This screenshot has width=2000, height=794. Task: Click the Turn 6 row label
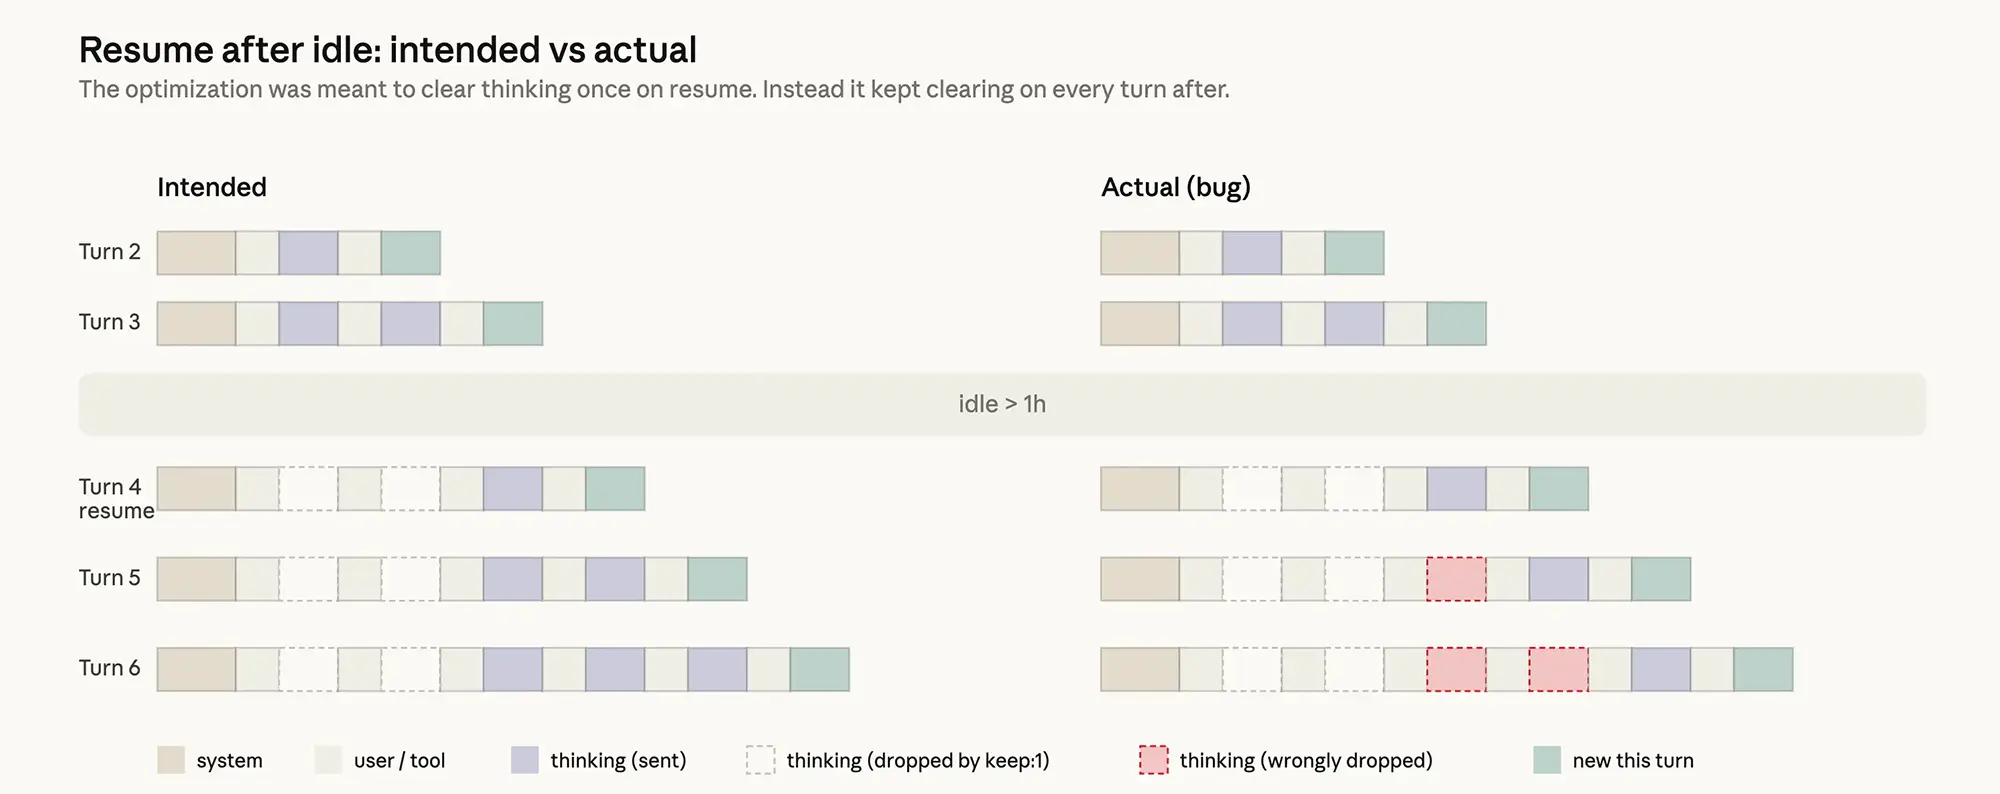click(110, 668)
